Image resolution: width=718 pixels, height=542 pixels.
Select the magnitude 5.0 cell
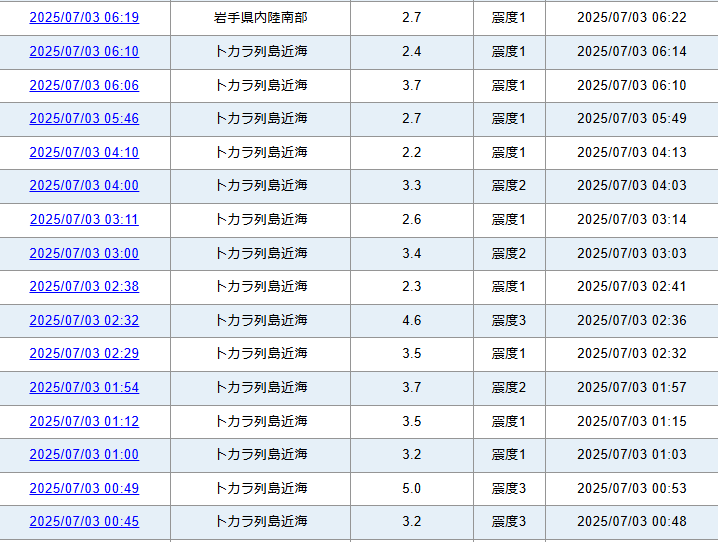click(412, 488)
